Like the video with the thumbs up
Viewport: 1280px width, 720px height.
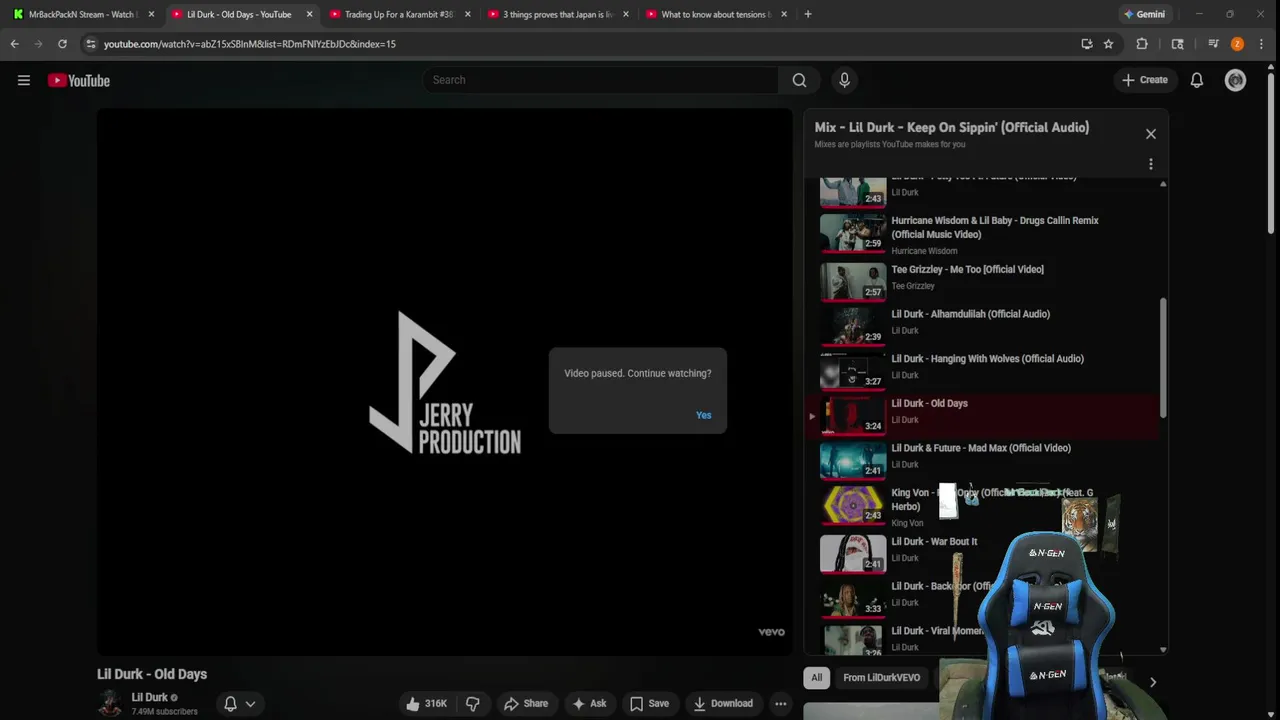tap(426, 703)
